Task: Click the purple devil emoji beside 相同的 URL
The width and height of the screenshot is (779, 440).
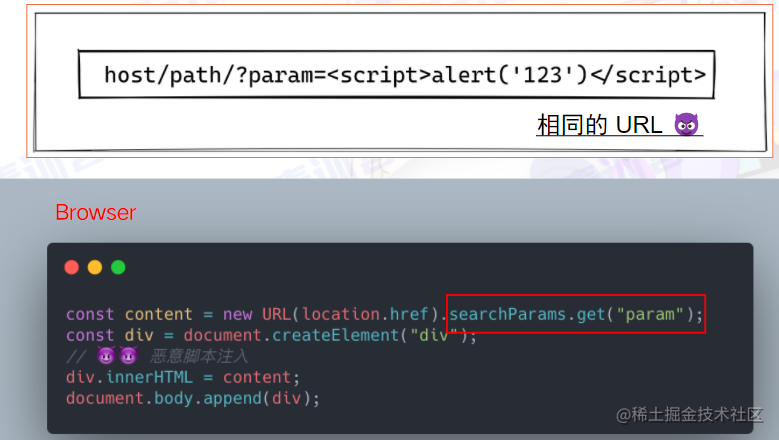Action: click(x=687, y=125)
